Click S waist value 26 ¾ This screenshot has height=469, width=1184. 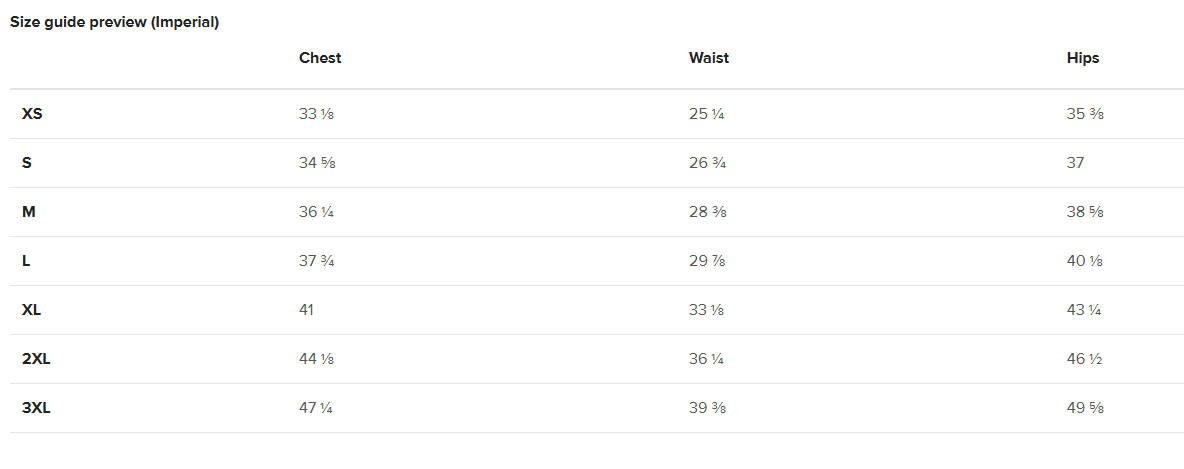pyautogui.click(x=706, y=163)
